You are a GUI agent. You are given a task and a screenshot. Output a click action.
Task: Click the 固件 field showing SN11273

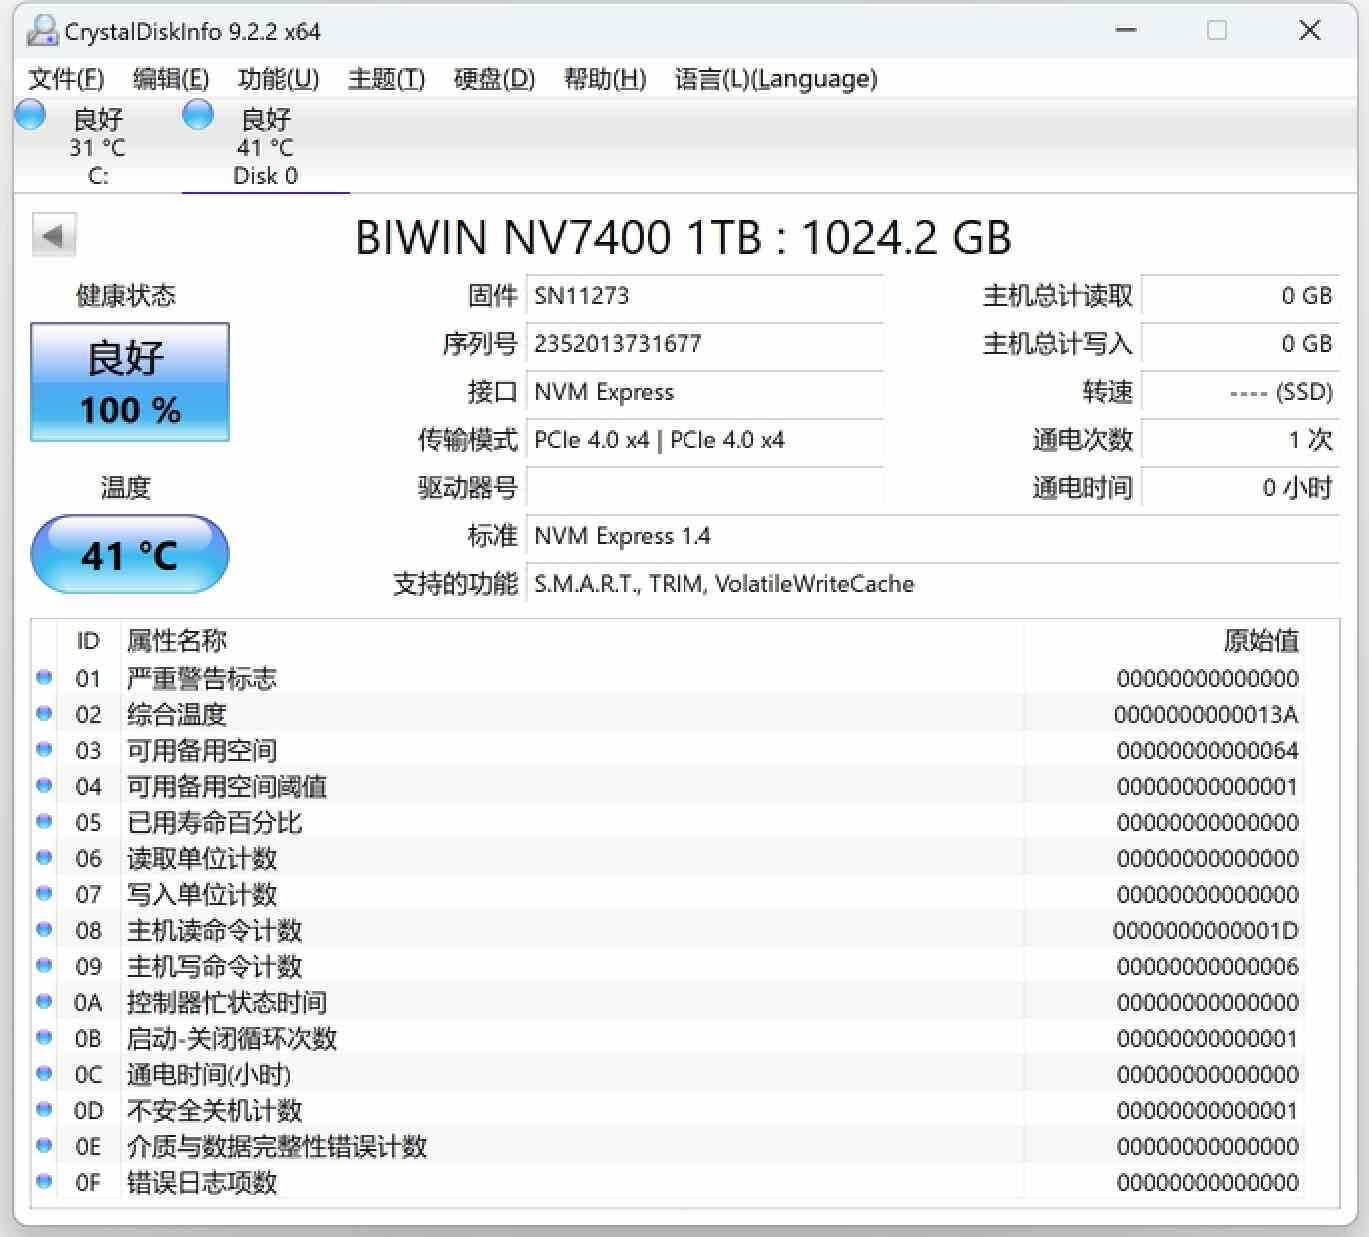click(x=704, y=295)
